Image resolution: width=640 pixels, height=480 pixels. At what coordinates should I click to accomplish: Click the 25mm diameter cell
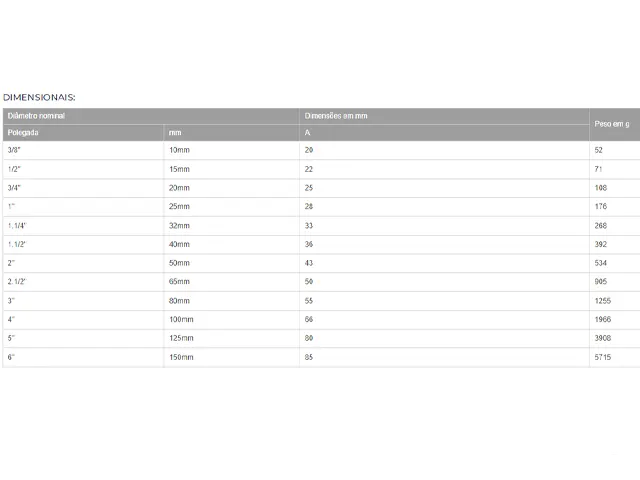pyautogui.click(x=231, y=207)
